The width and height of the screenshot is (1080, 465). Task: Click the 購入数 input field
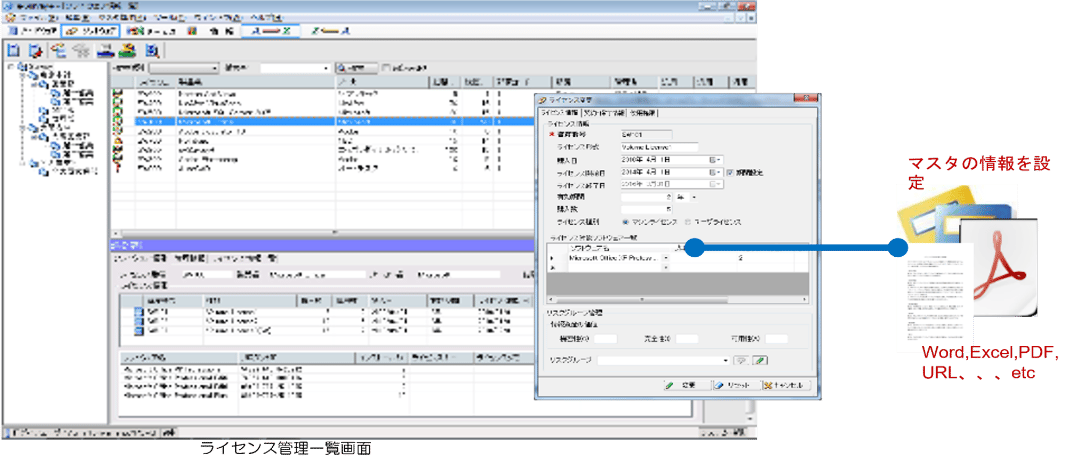(x=647, y=209)
